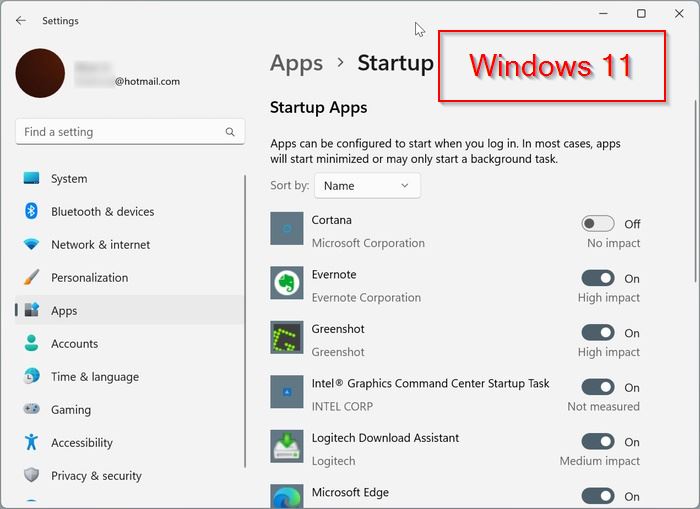Screen dimensions: 700x509
Task: Disable Evernote startup toggle
Action: [598, 278]
